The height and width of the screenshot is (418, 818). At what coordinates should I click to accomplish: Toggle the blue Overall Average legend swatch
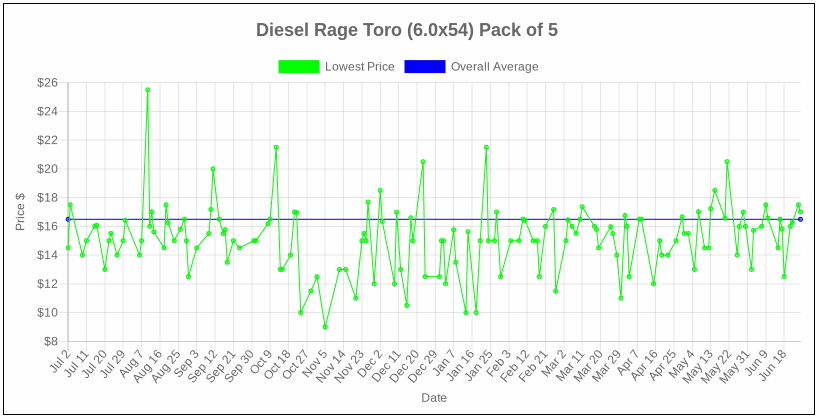point(425,67)
